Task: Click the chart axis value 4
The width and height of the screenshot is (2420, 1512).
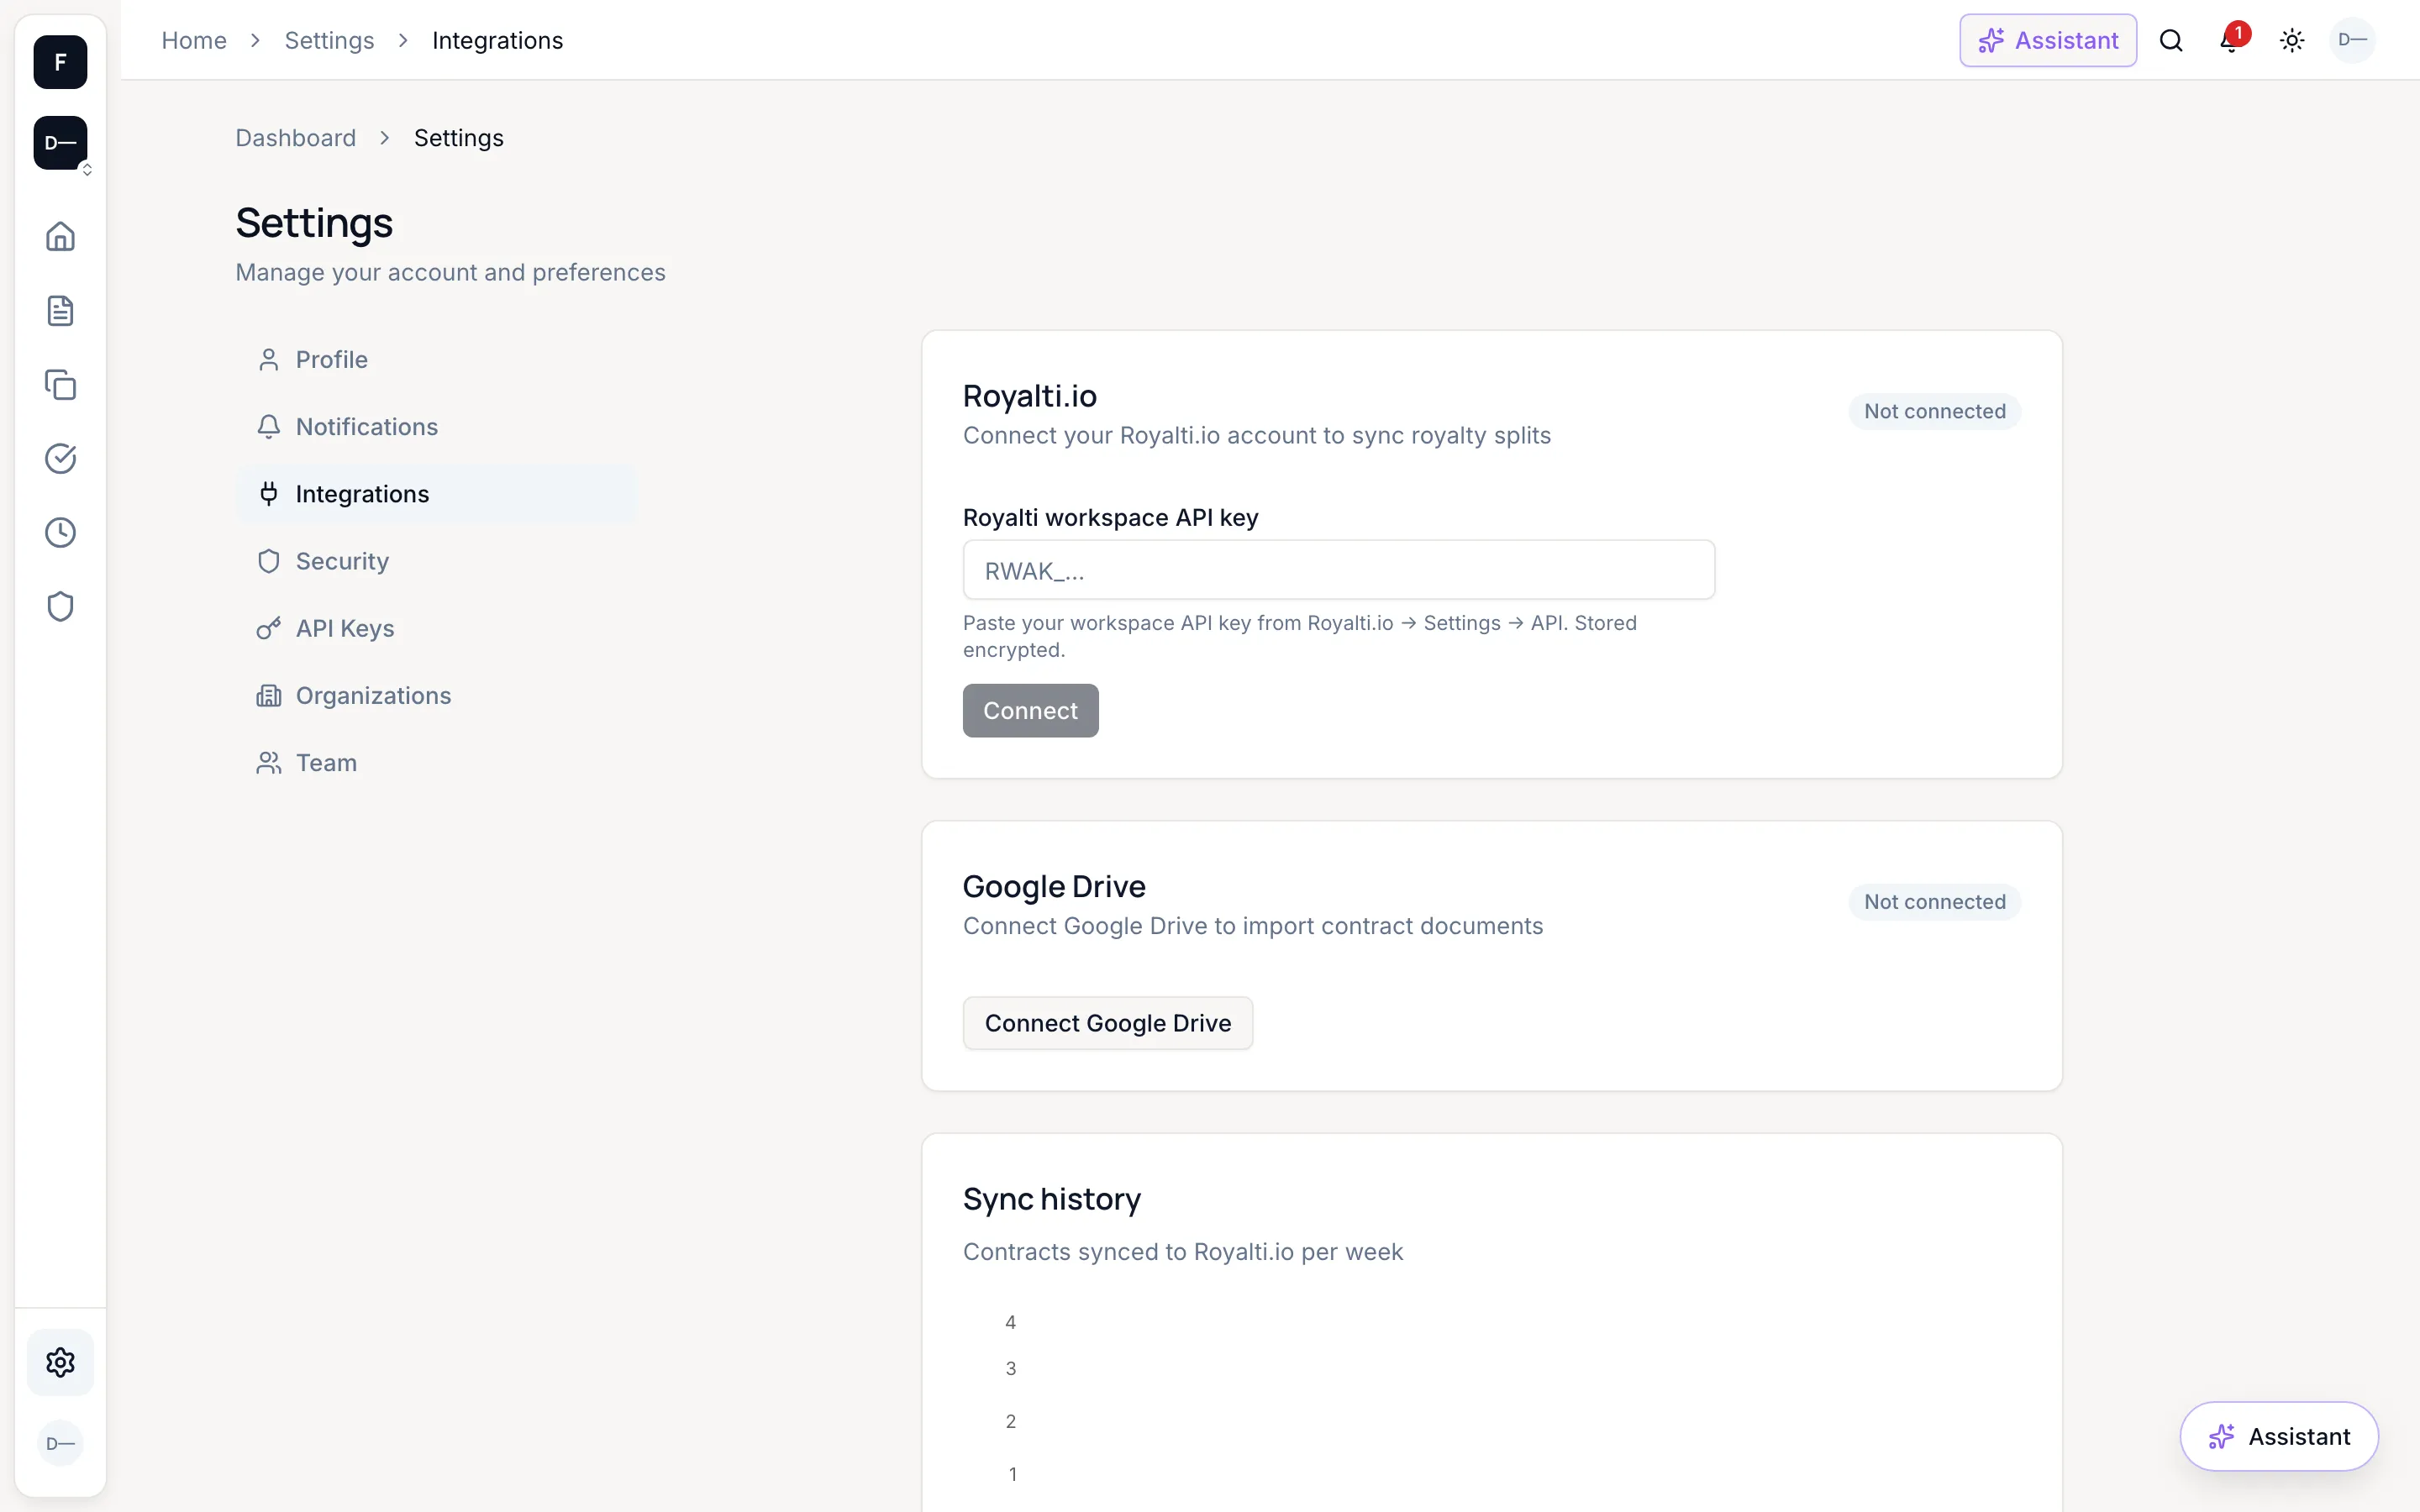Action: 1010,1322
